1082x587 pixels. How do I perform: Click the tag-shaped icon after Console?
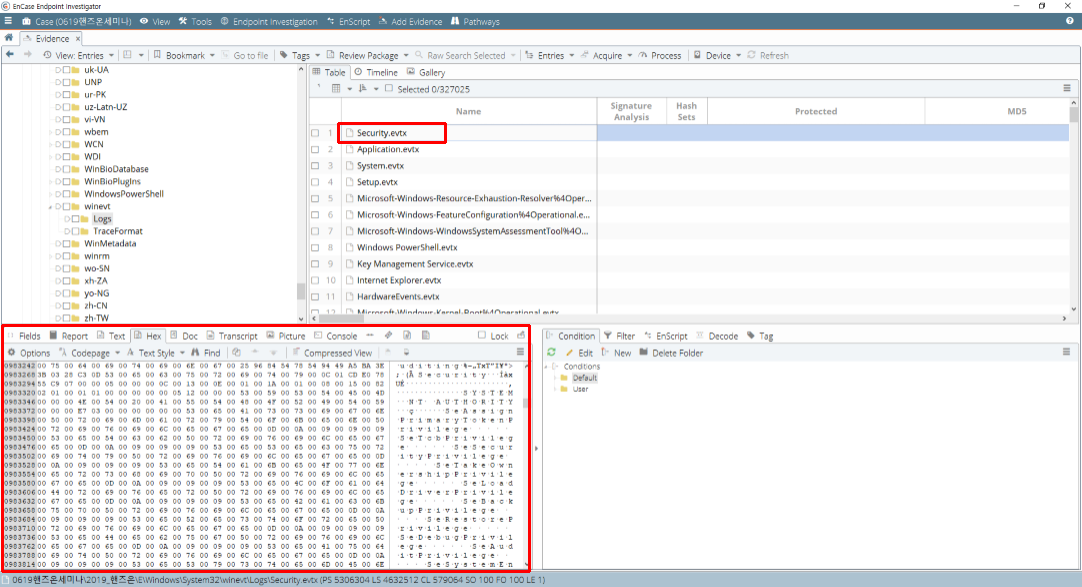[388, 335]
